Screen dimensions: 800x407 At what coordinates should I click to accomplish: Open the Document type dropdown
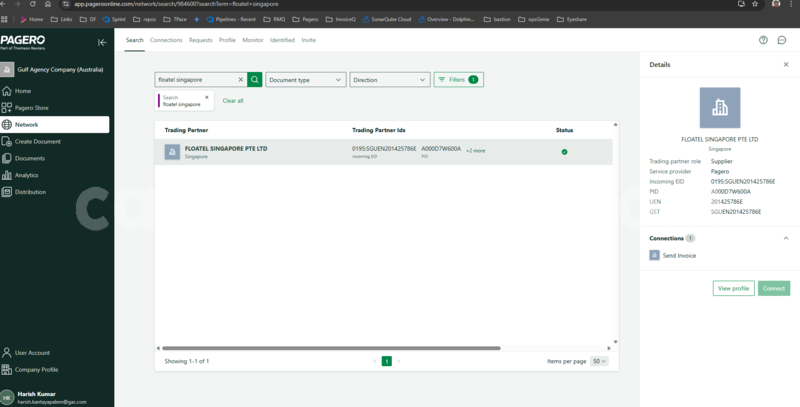coord(306,80)
